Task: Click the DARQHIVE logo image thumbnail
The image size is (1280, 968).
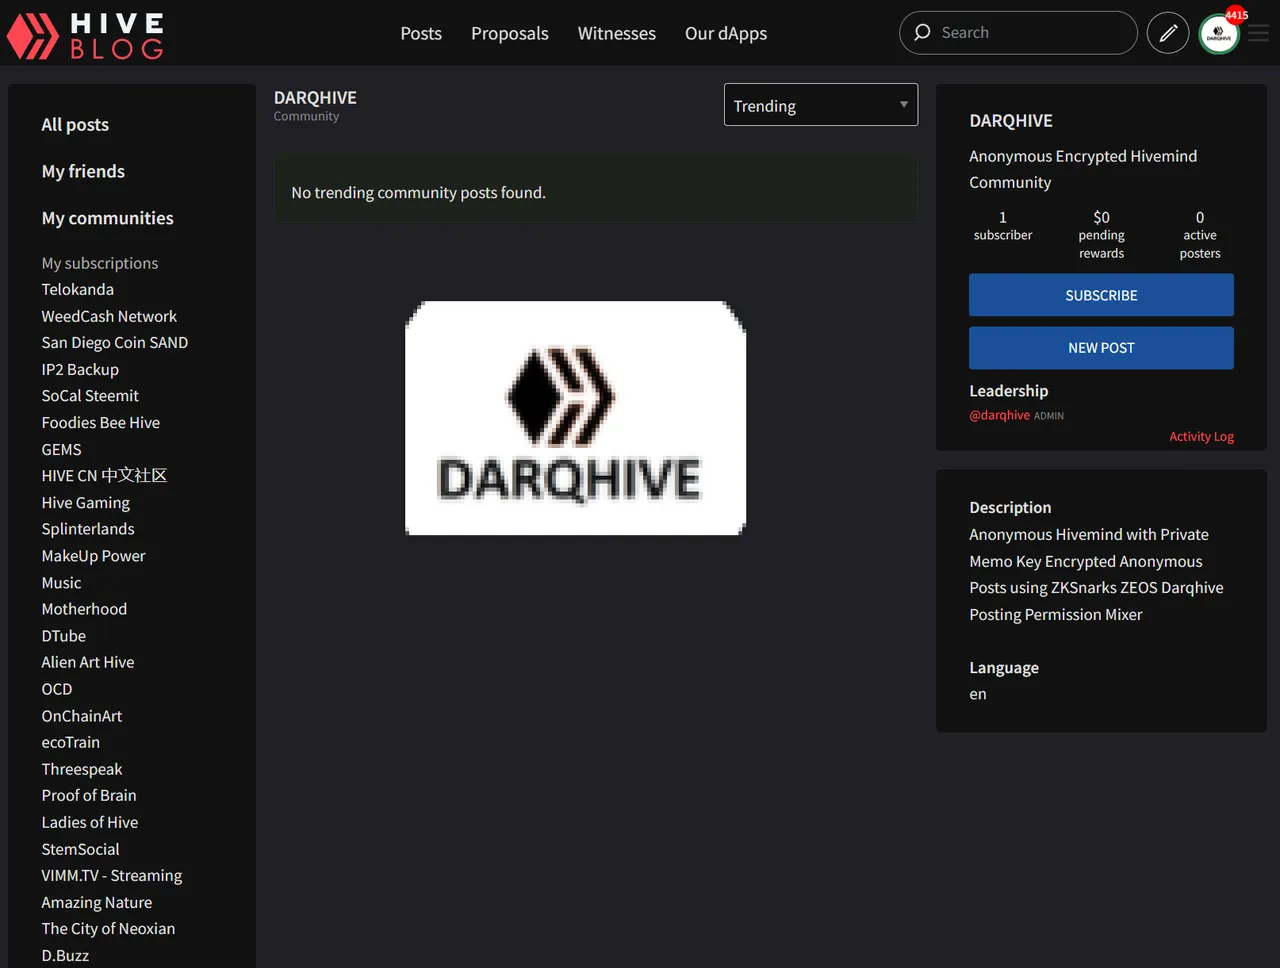Action: (575, 418)
